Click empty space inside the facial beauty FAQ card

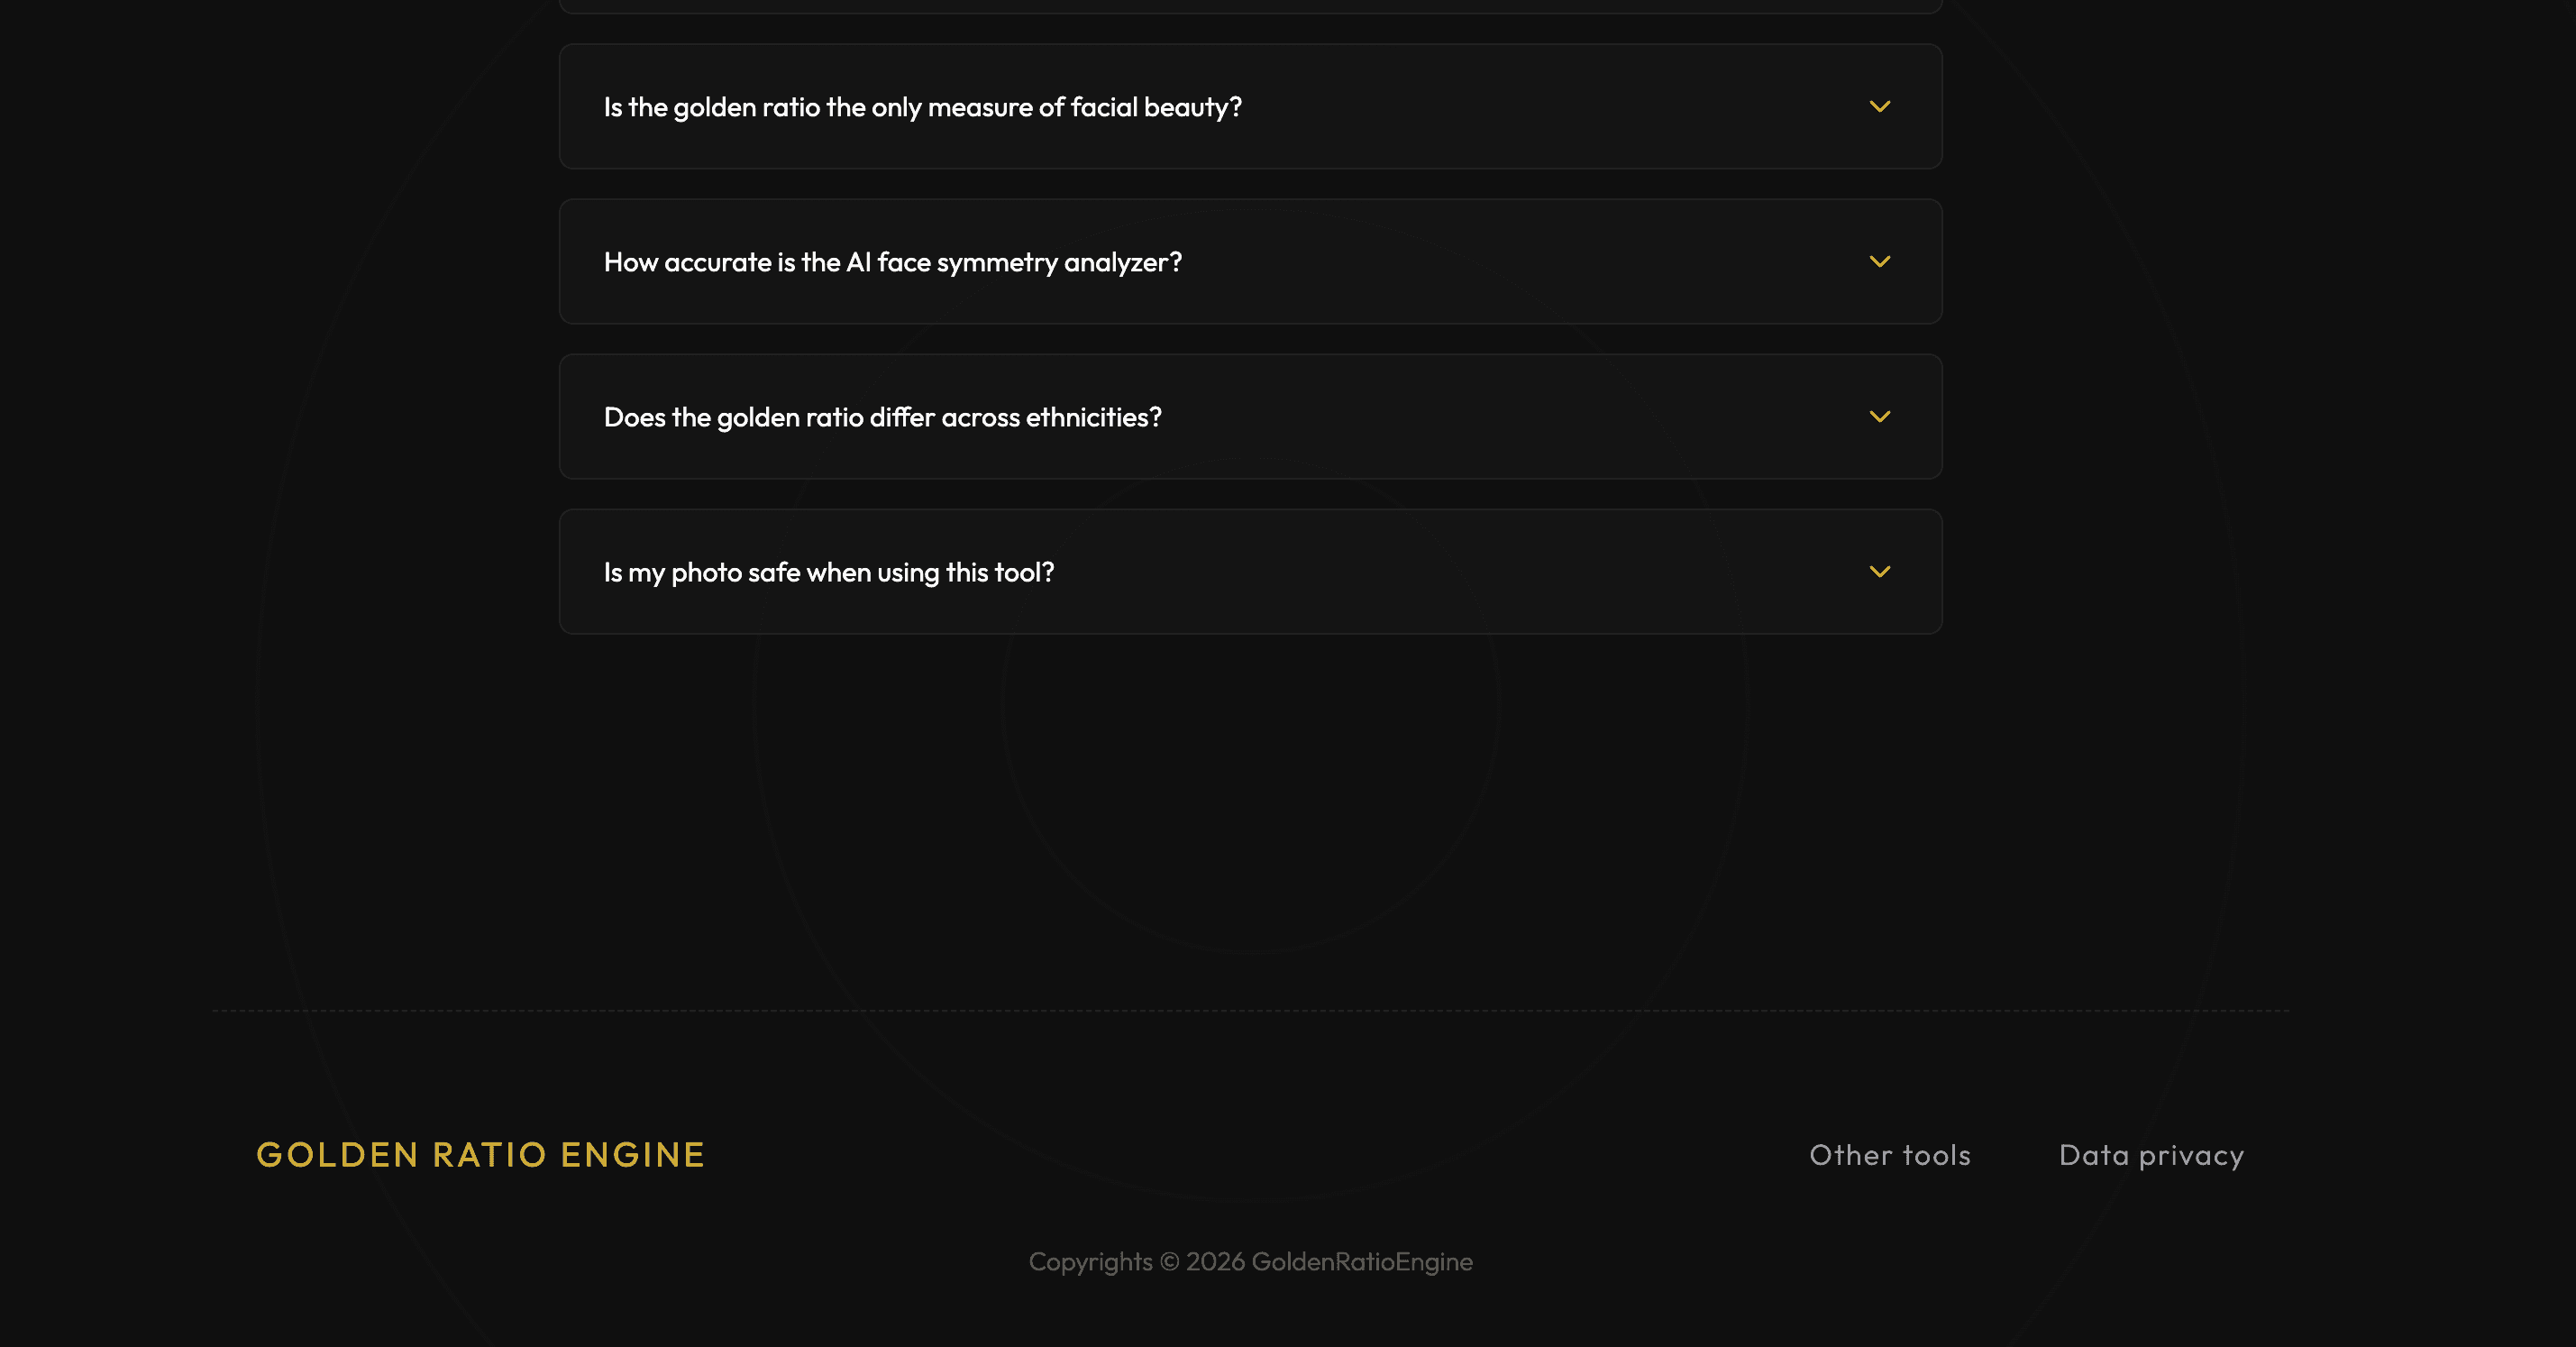pyautogui.click(x=1550, y=107)
